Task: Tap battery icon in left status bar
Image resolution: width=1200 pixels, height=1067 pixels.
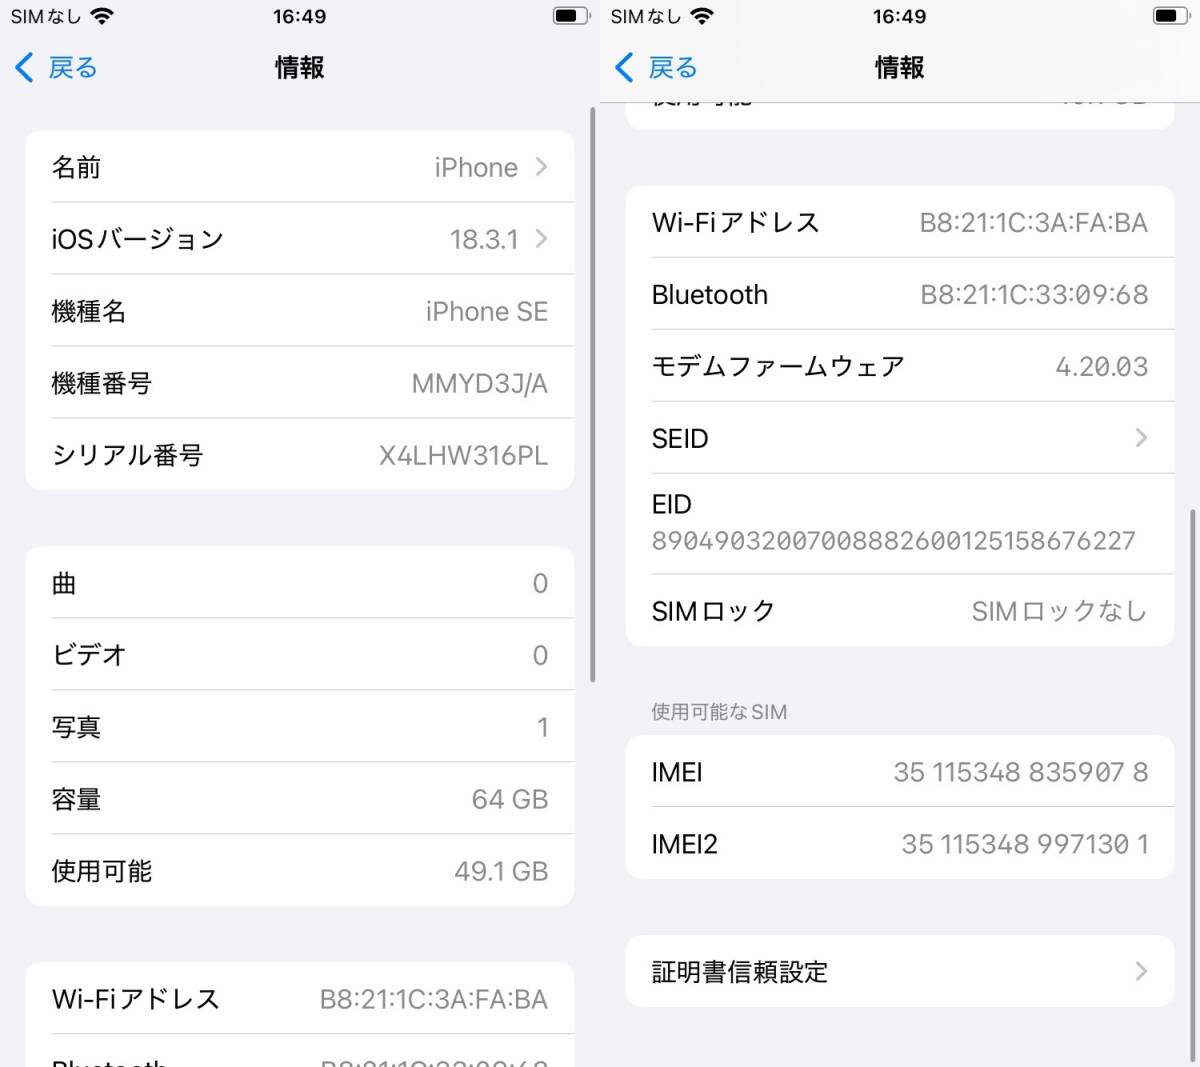Action: (571, 16)
